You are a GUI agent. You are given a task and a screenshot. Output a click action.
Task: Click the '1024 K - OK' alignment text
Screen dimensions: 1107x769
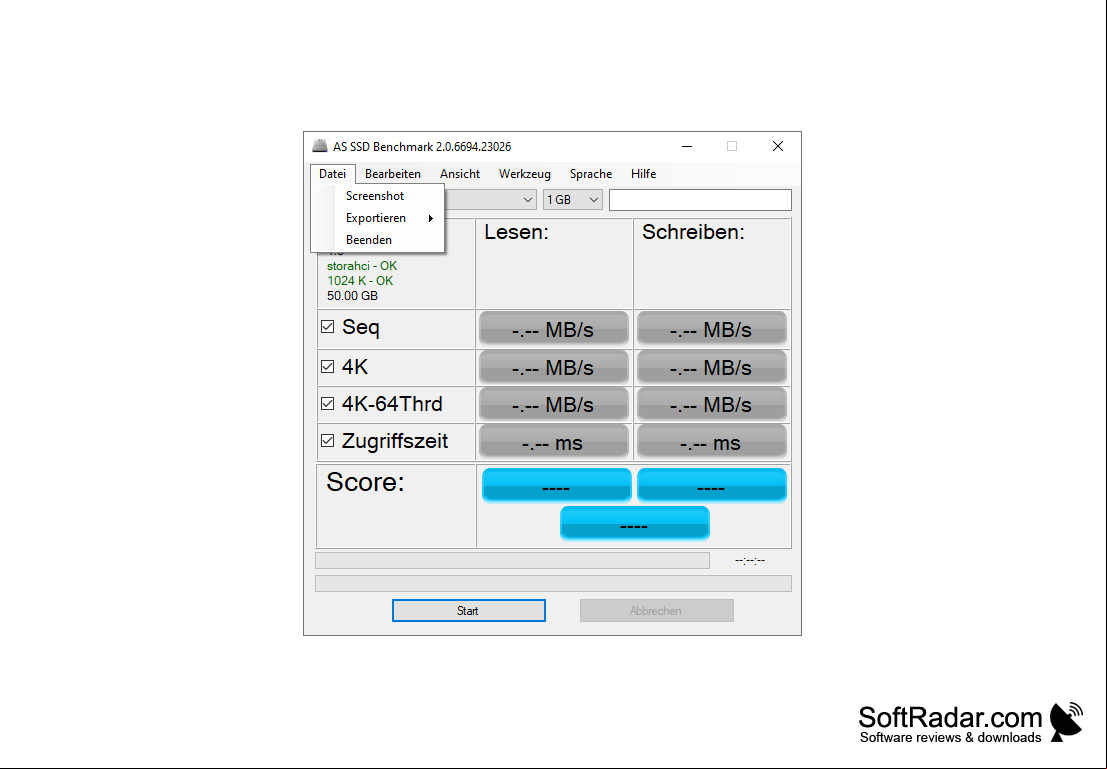coord(360,280)
